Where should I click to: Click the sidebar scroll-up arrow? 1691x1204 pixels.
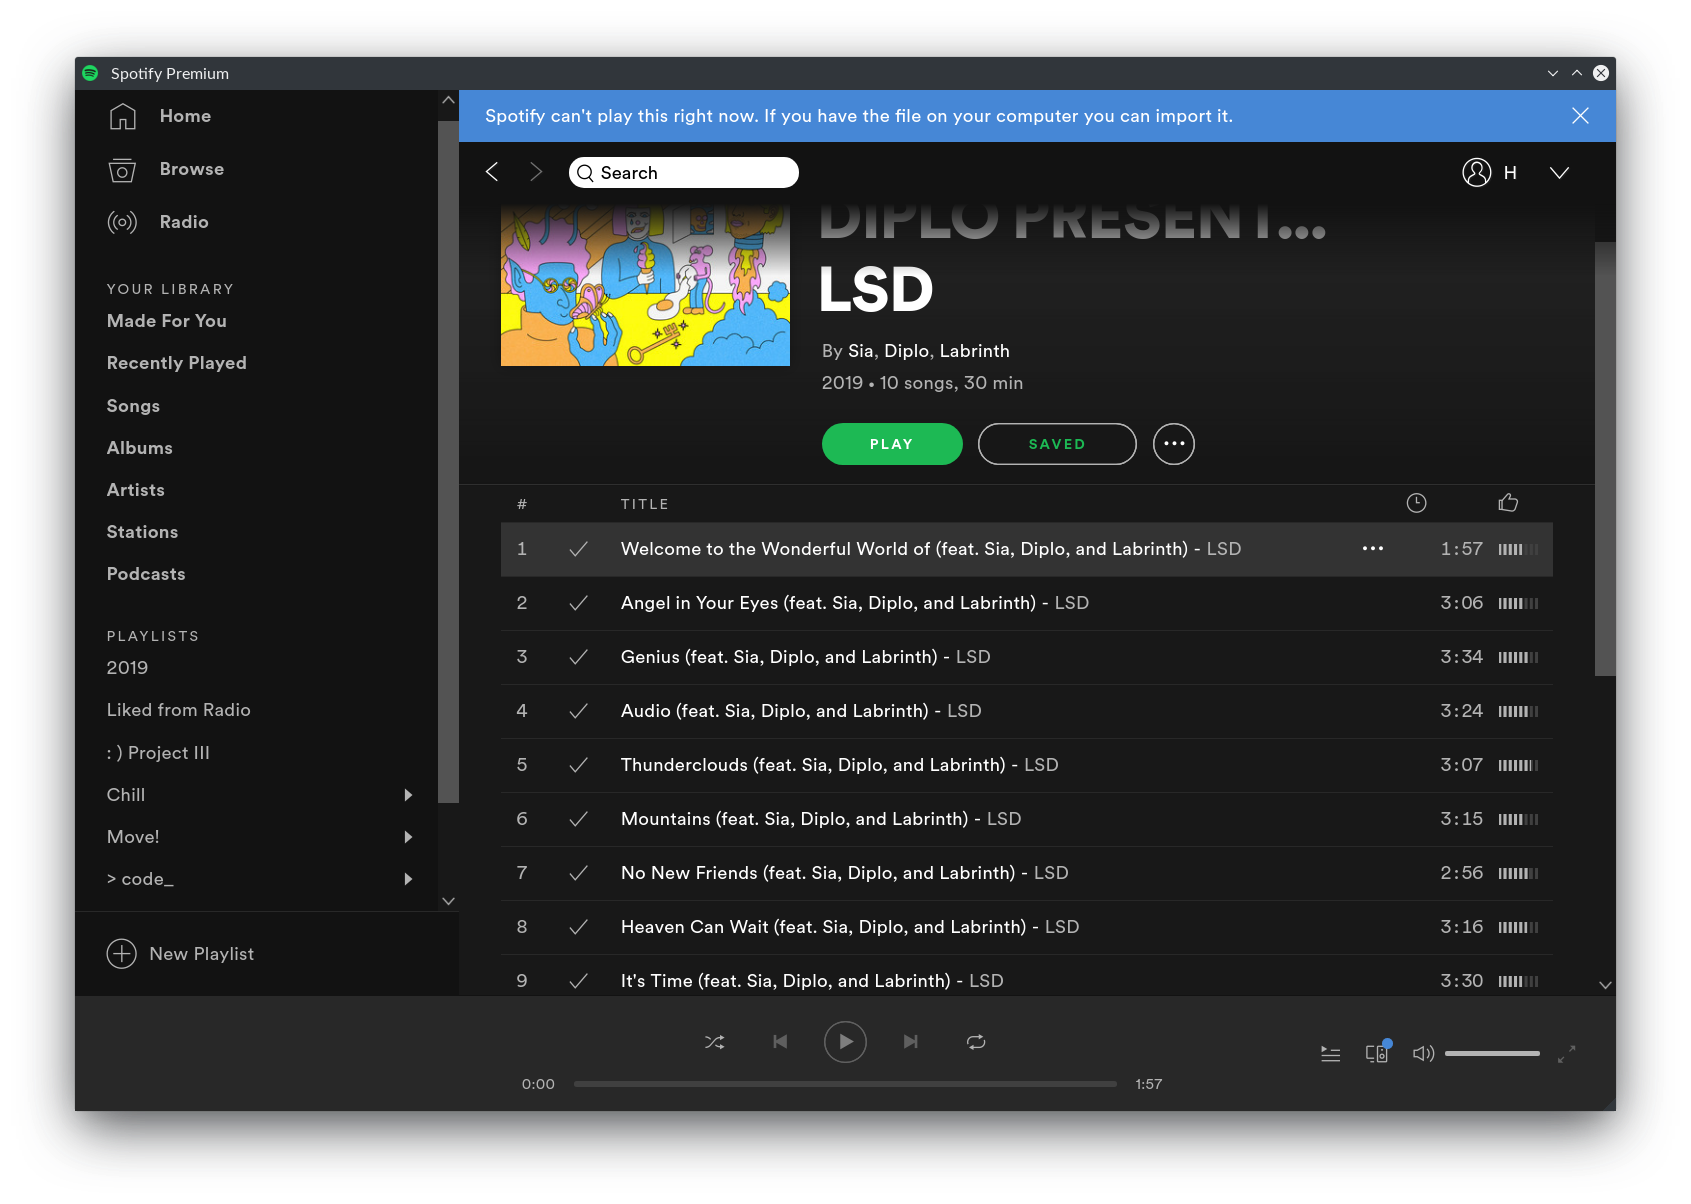coord(448,100)
